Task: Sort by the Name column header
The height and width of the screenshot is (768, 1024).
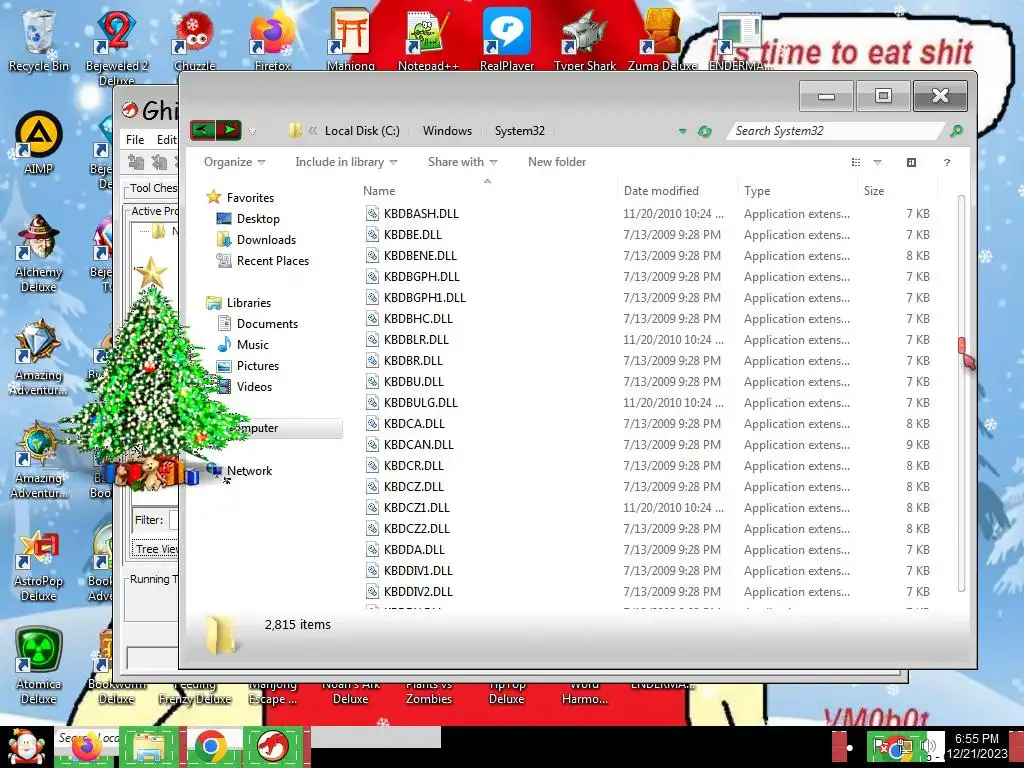Action: coord(379,191)
